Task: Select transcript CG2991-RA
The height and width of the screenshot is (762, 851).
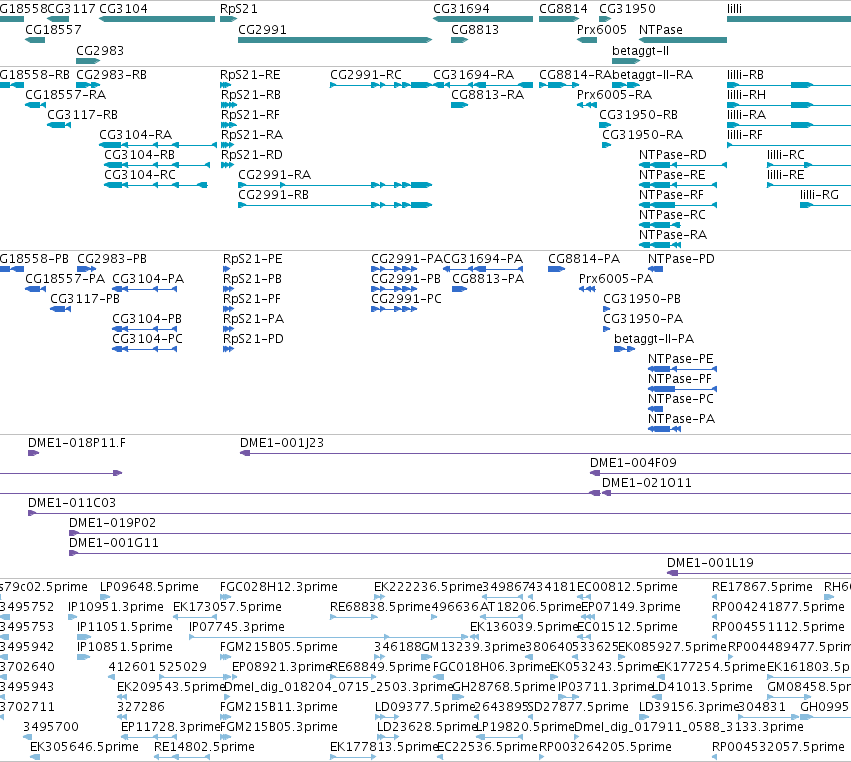Action: tap(274, 175)
